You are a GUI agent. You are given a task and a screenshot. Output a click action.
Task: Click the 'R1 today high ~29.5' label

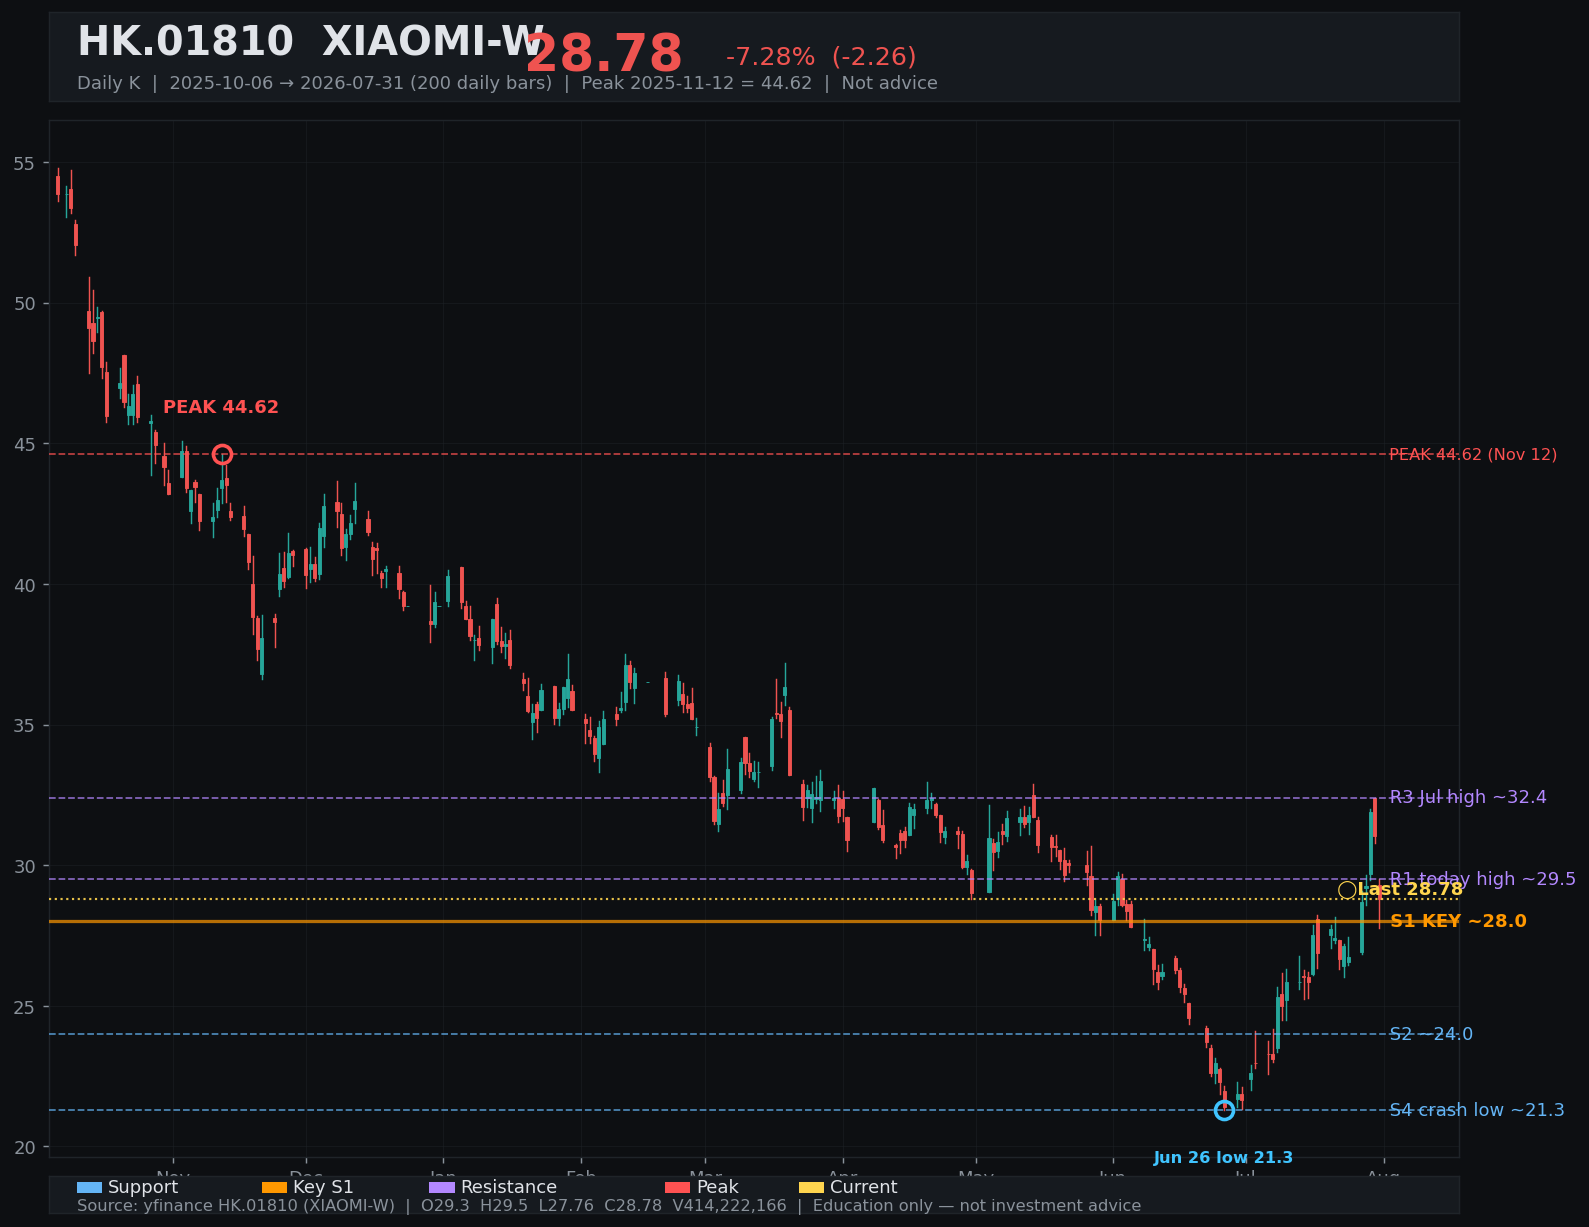pyautogui.click(x=1483, y=879)
